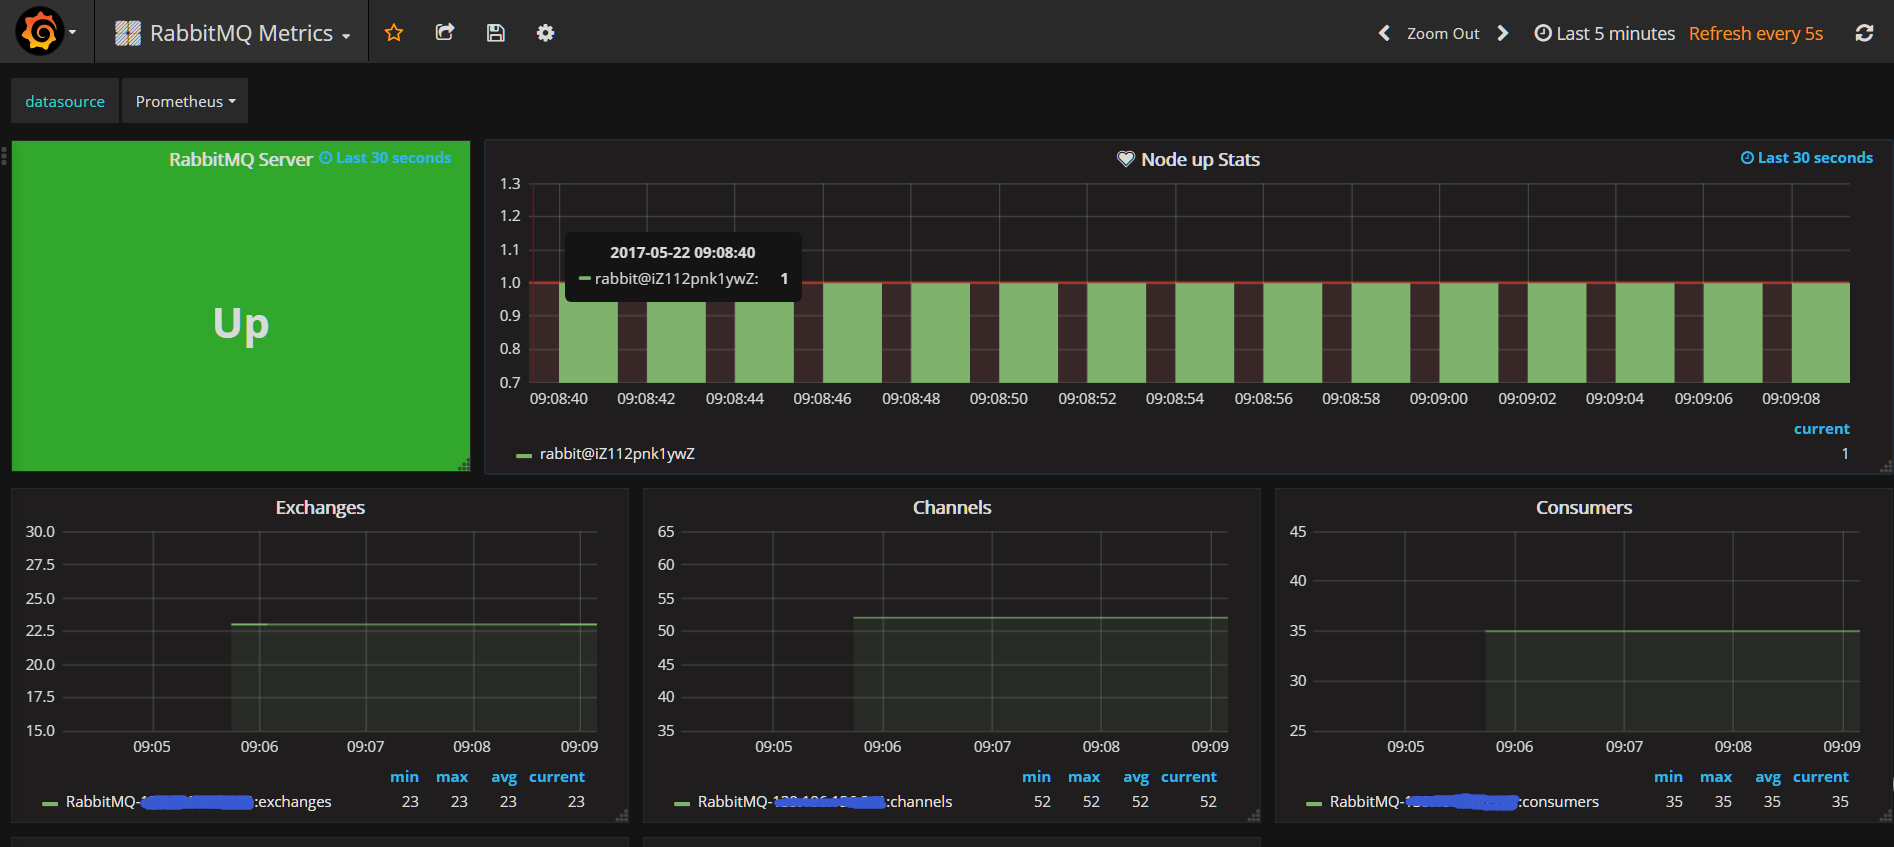Click Channels panel resize handle
This screenshot has height=847, width=1894.
pos(1254,816)
